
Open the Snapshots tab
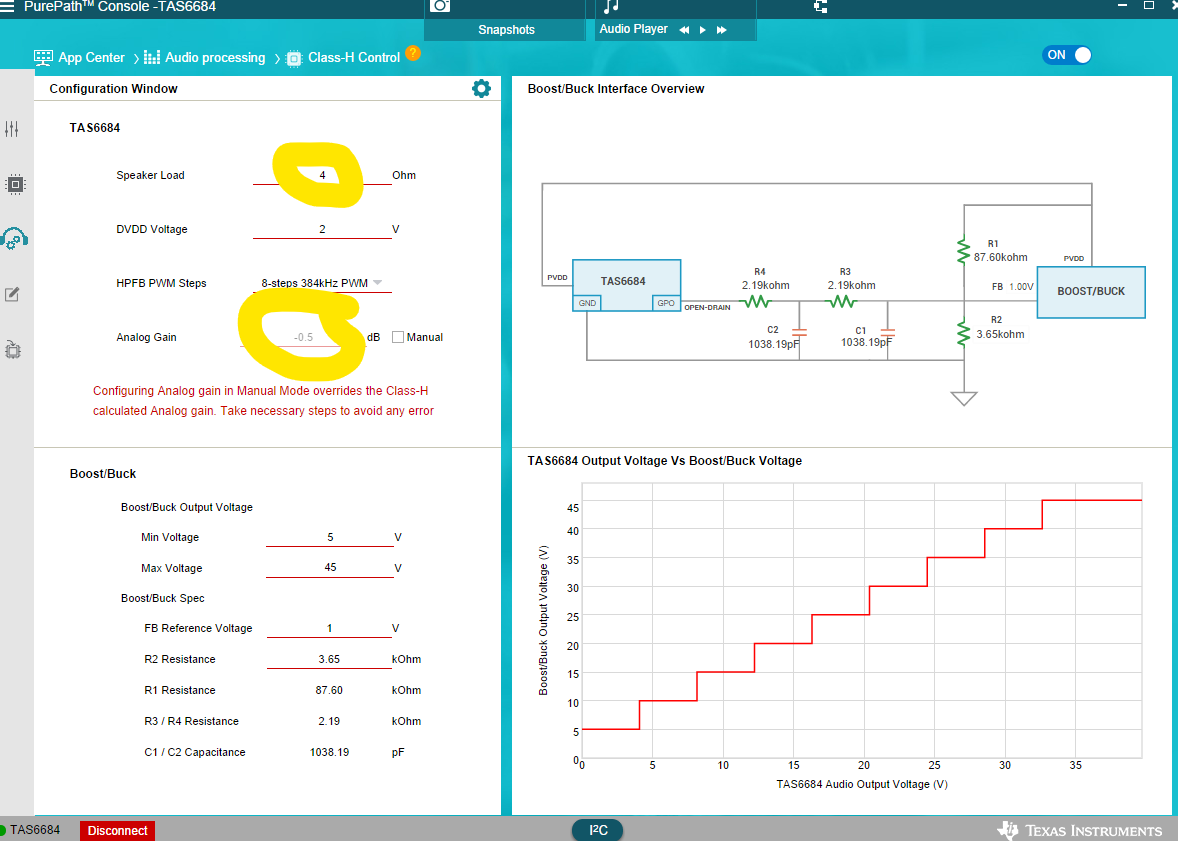point(506,30)
